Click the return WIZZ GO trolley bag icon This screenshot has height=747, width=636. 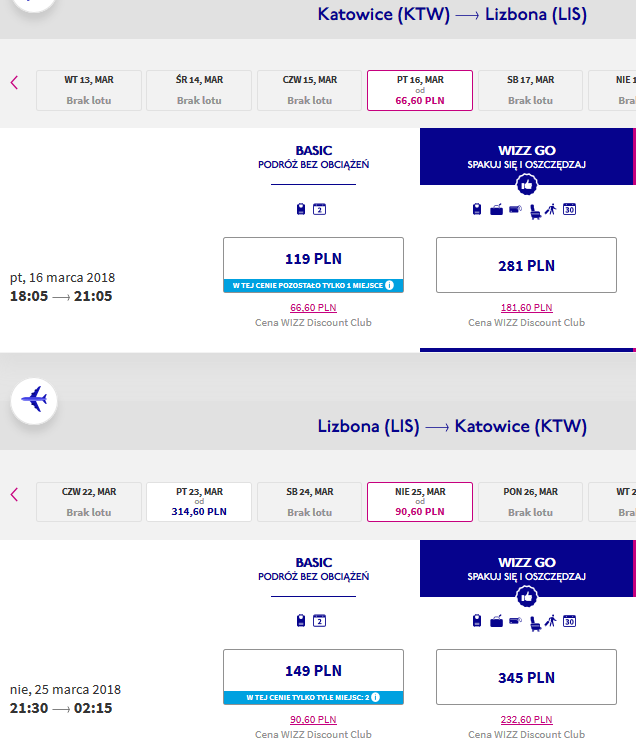click(x=515, y=620)
